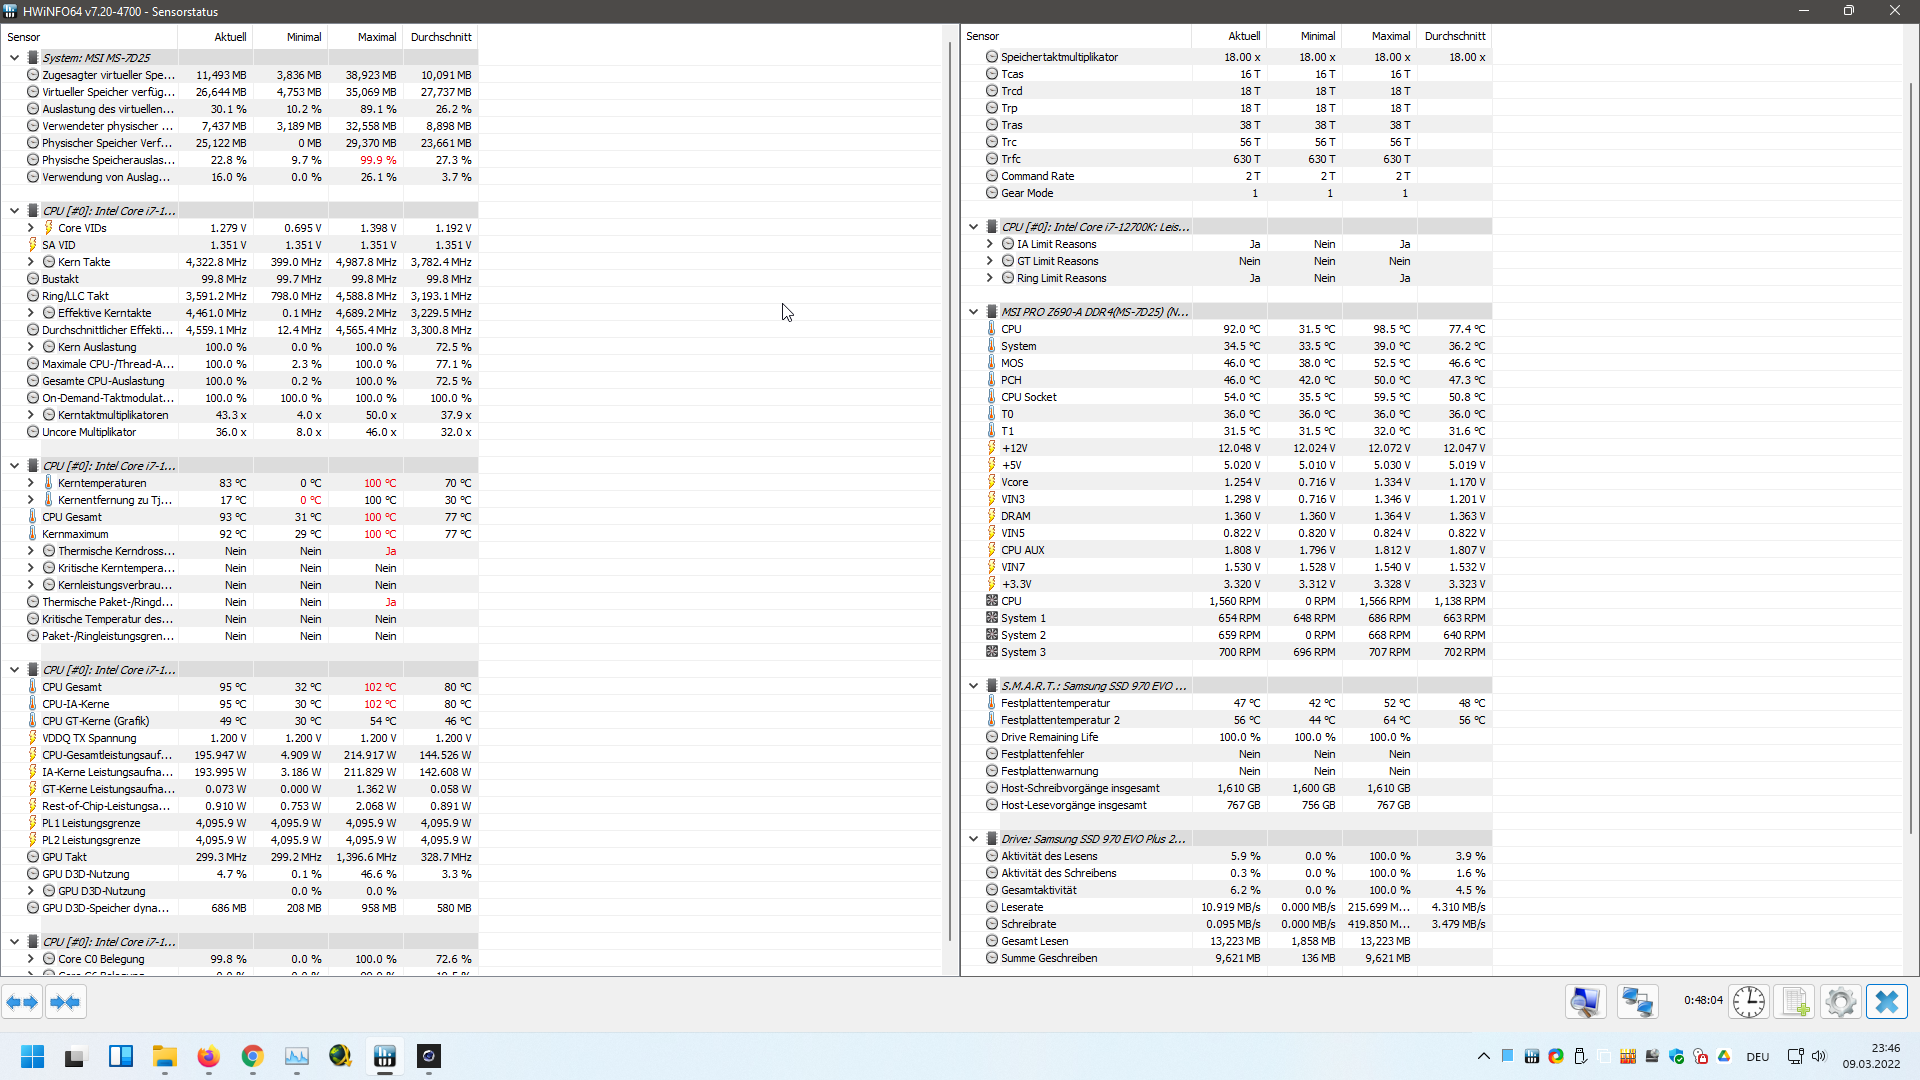Screen dimensions: 1920x1080
Task: Select the Schreibrate row
Action: (1226, 924)
